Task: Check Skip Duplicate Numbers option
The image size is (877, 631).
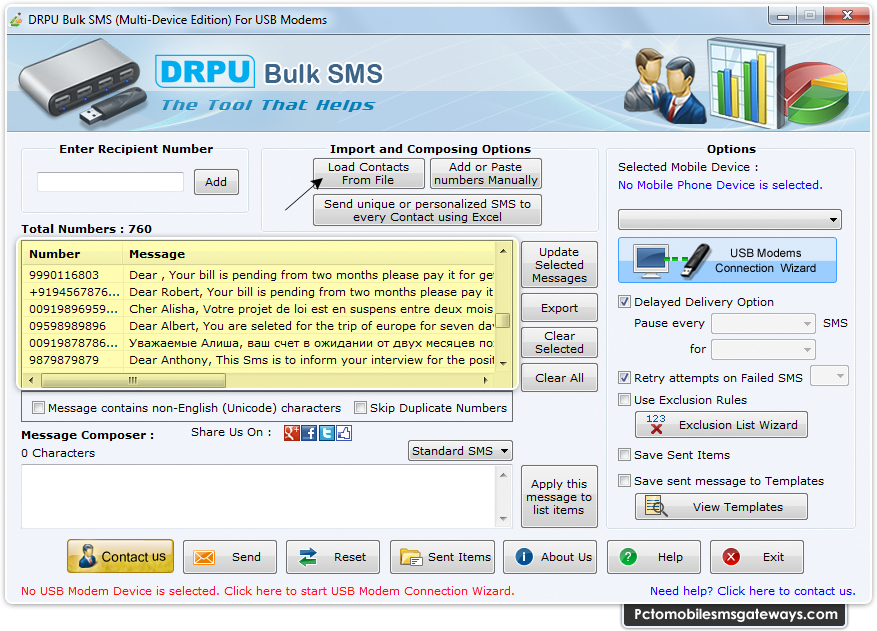Action: point(360,408)
